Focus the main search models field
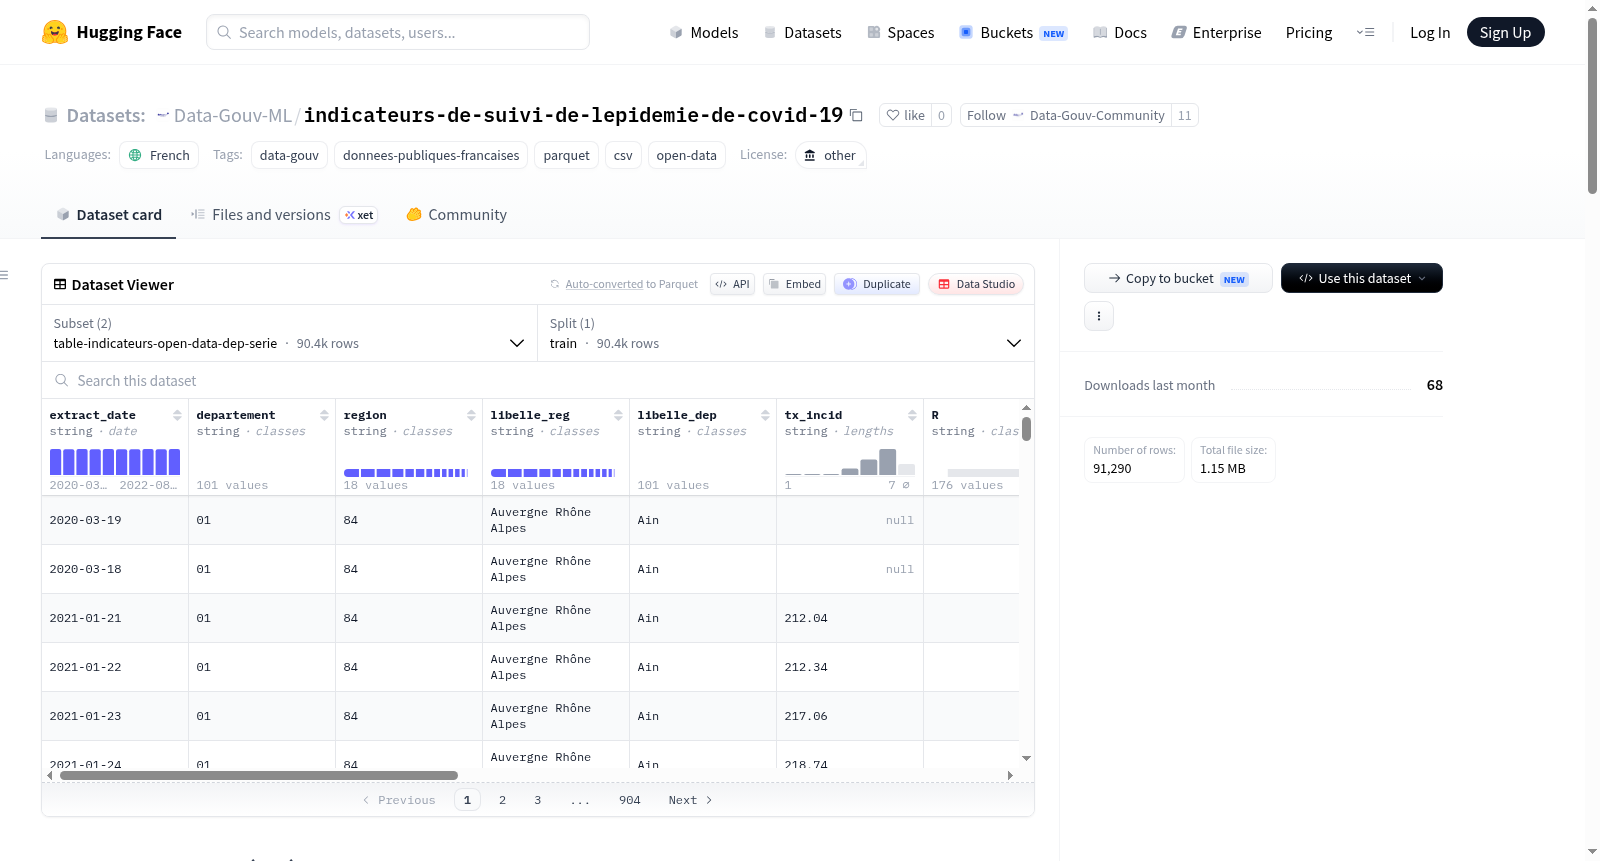Viewport: 1600px width, 861px height. pos(398,32)
